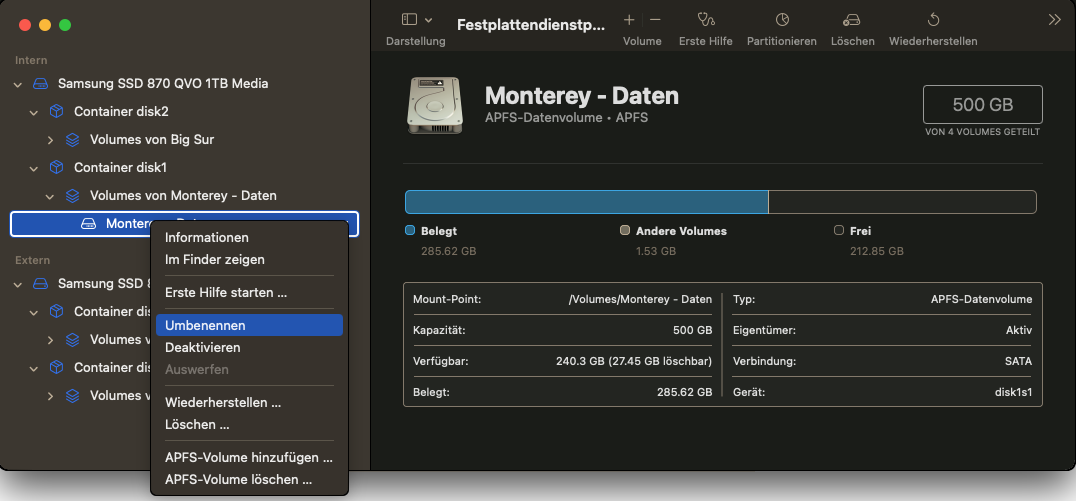Click the Monterey - Daten title heading
Image resolution: width=1076 pixels, height=501 pixels.
pyautogui.click(x=582, y=95)
